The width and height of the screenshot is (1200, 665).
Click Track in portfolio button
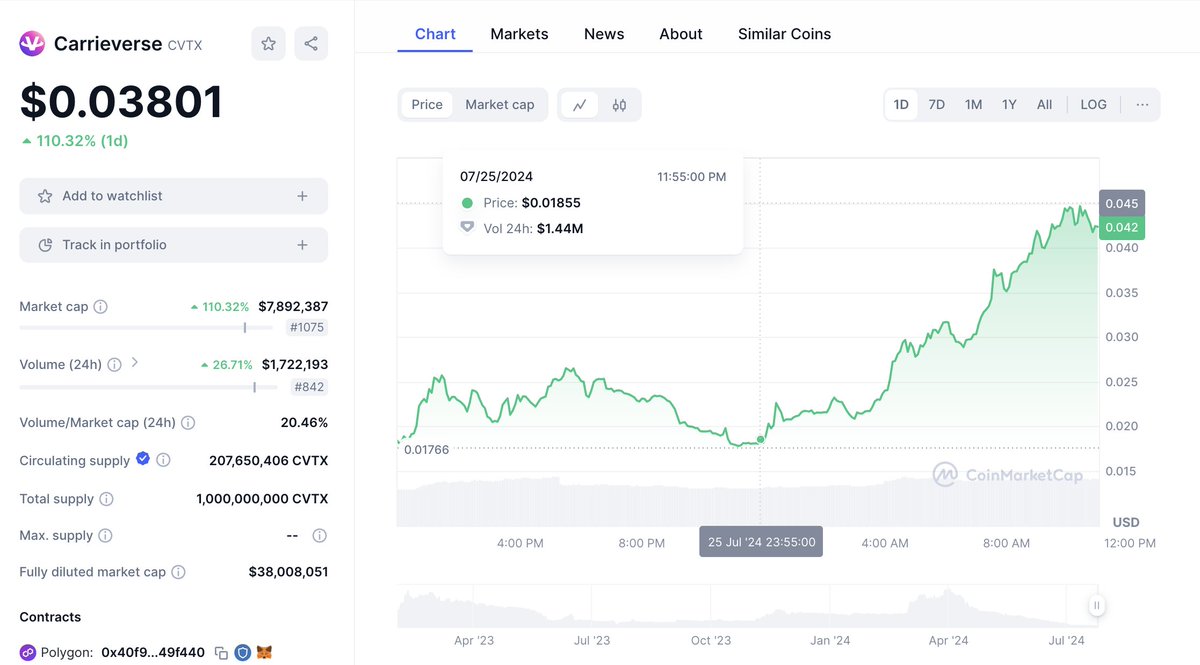pos(173,245)
